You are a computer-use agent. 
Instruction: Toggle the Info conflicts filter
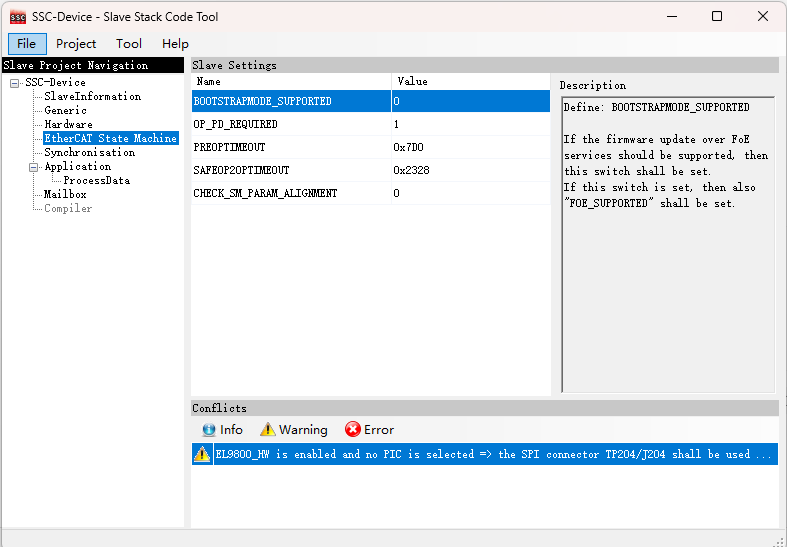click(222, 430)
